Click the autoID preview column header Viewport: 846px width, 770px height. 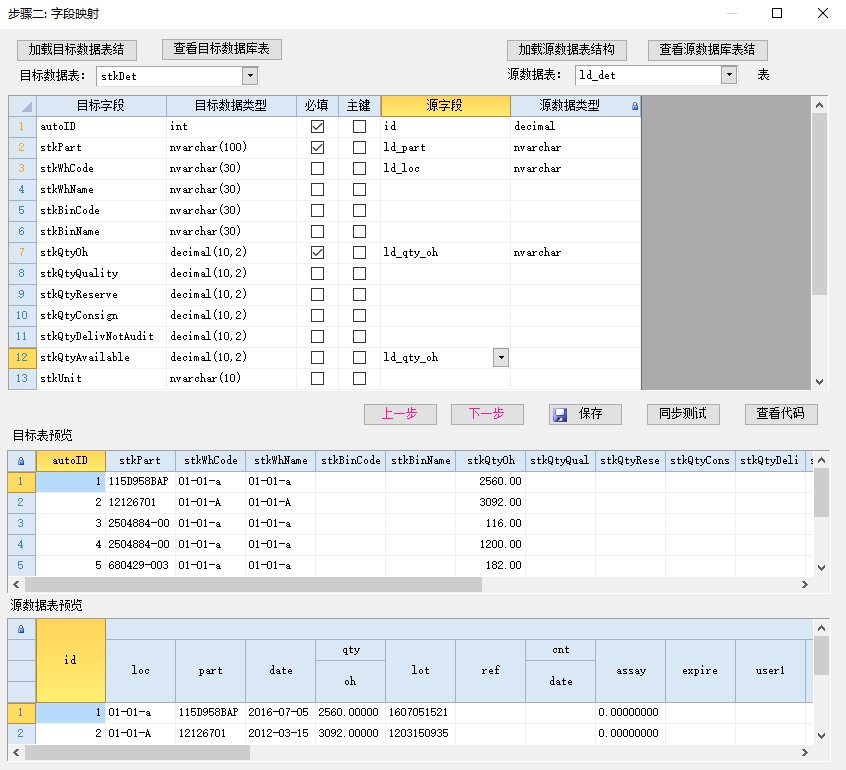pos(71,461)
